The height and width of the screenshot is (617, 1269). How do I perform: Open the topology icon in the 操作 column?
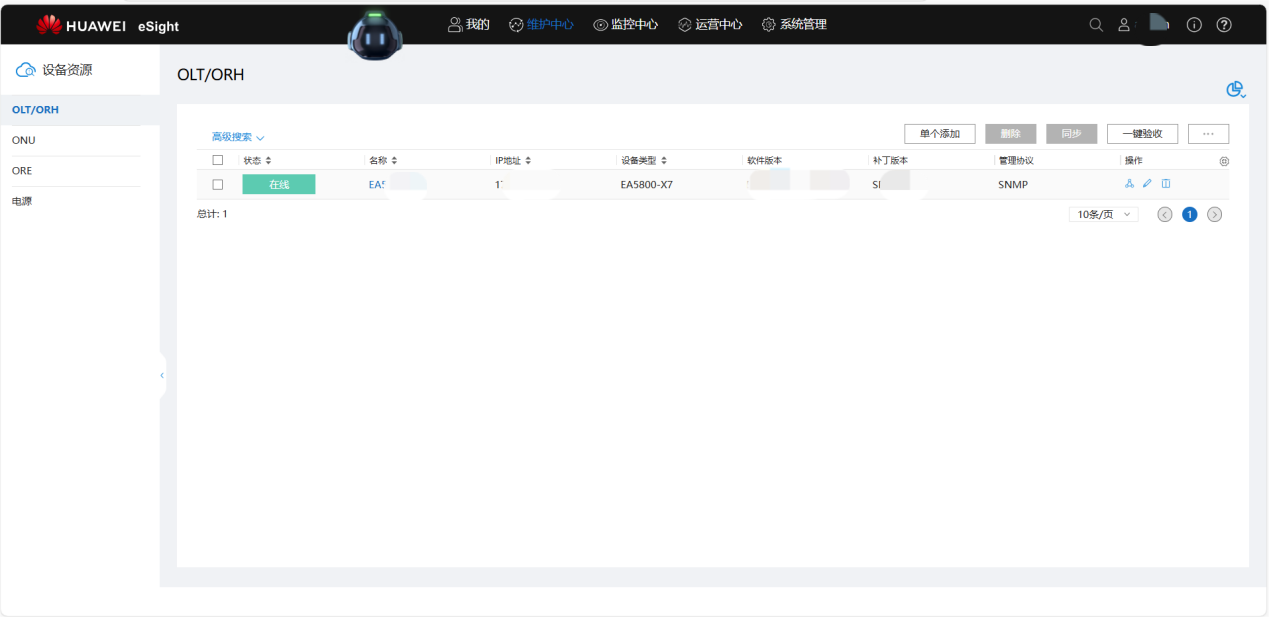1129,183
